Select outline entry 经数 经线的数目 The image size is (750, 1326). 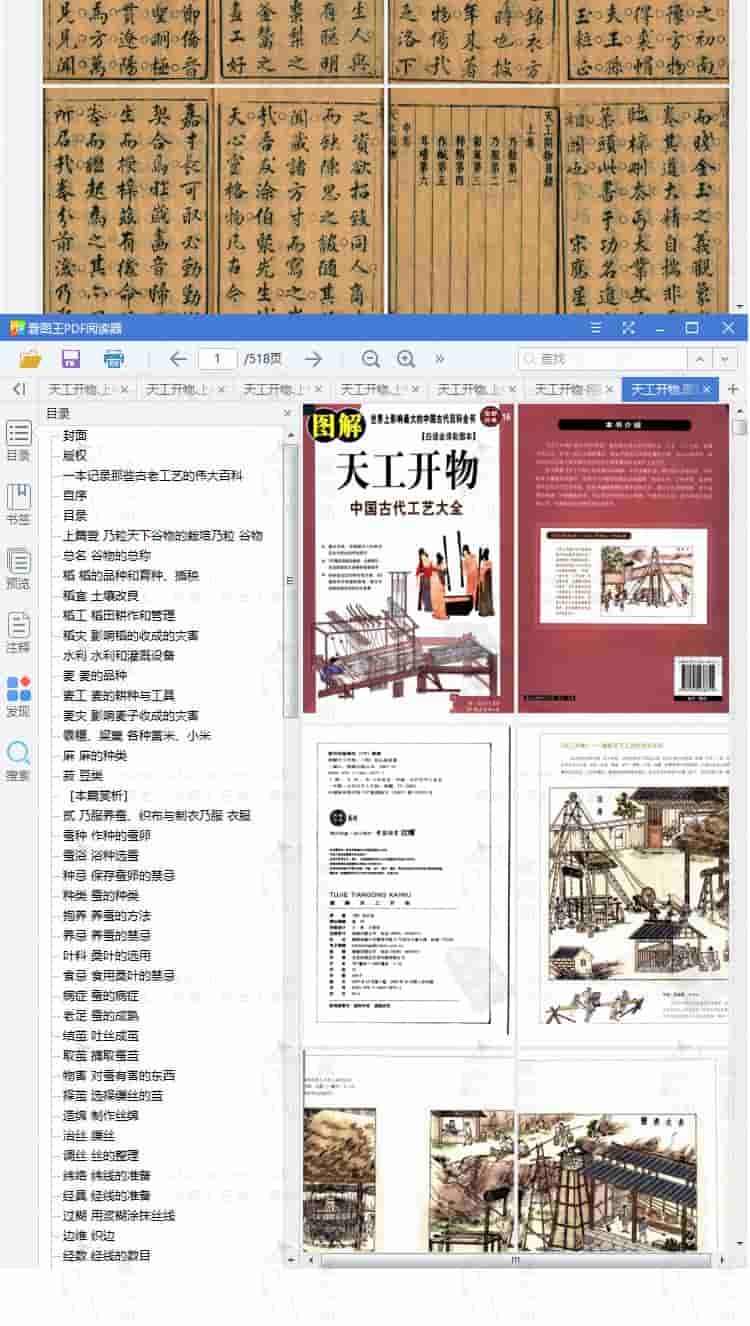(x=107, y=1255)
